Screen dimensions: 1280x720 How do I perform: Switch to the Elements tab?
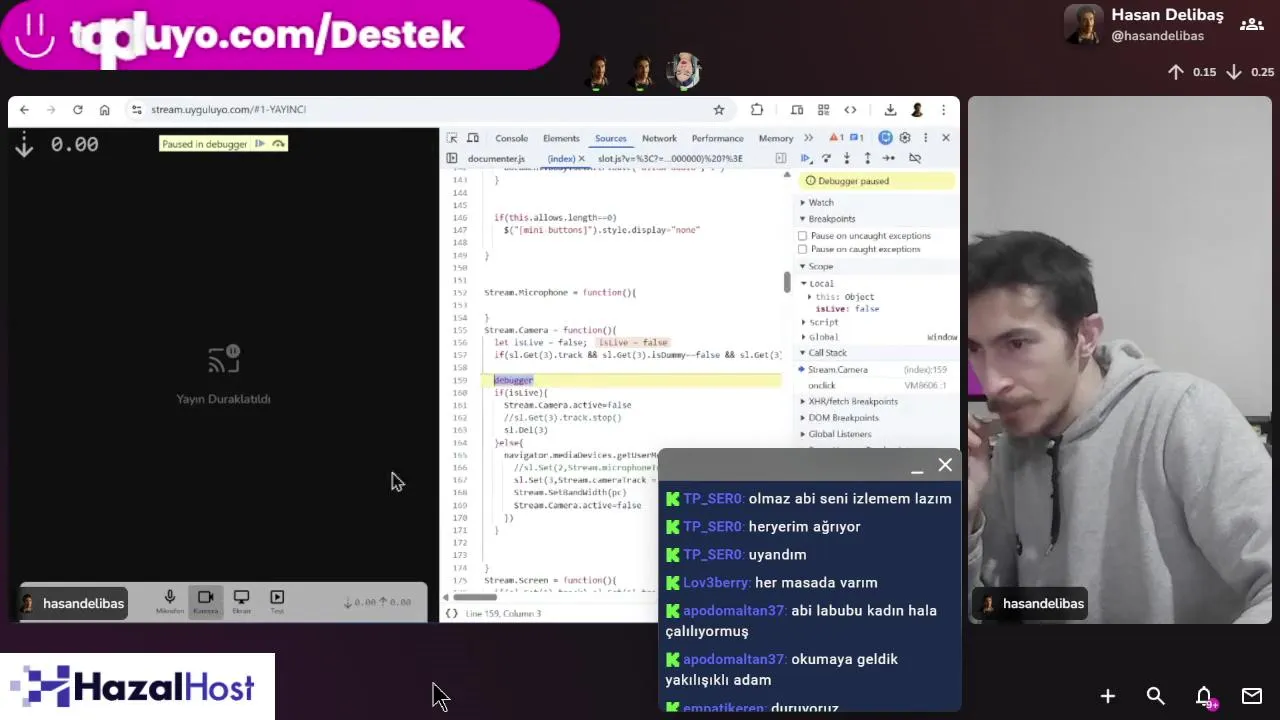coord(561,138)
